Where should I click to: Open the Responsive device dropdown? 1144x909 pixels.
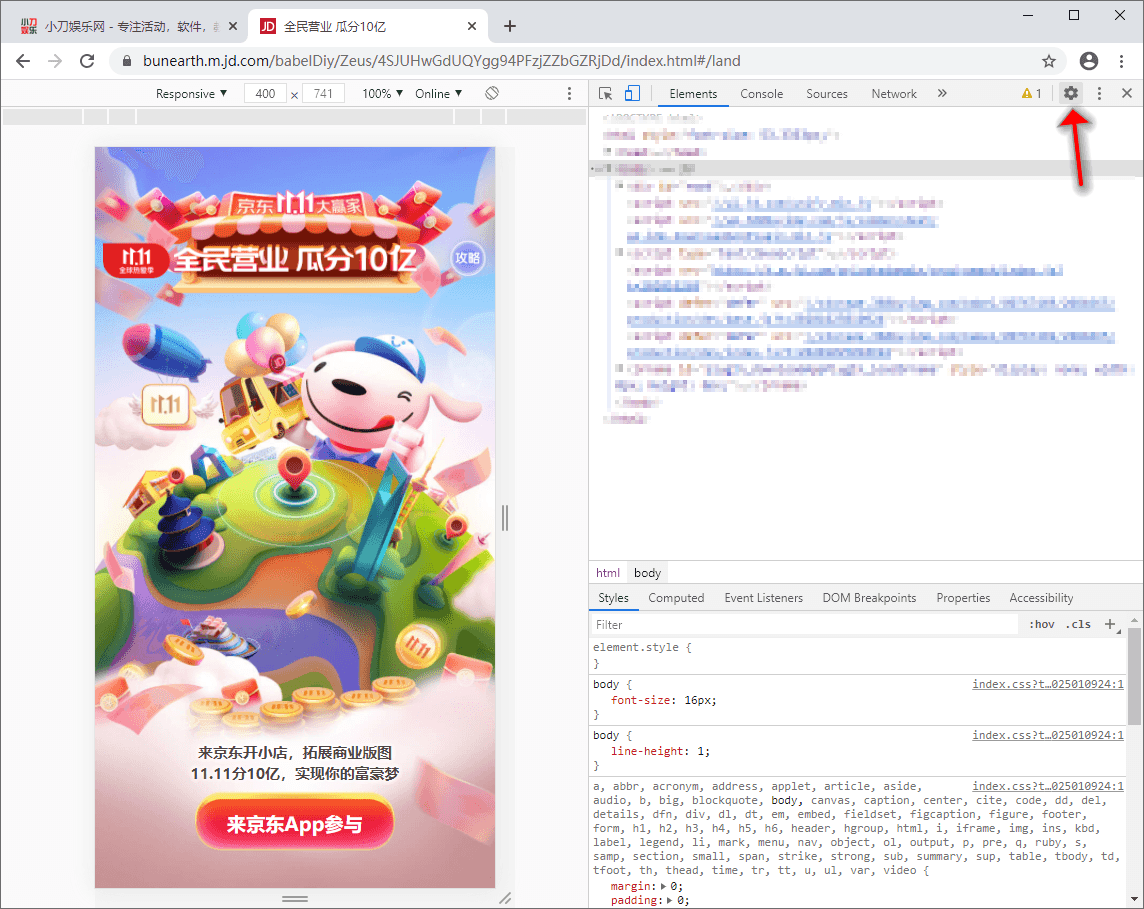tap(190, 93)
